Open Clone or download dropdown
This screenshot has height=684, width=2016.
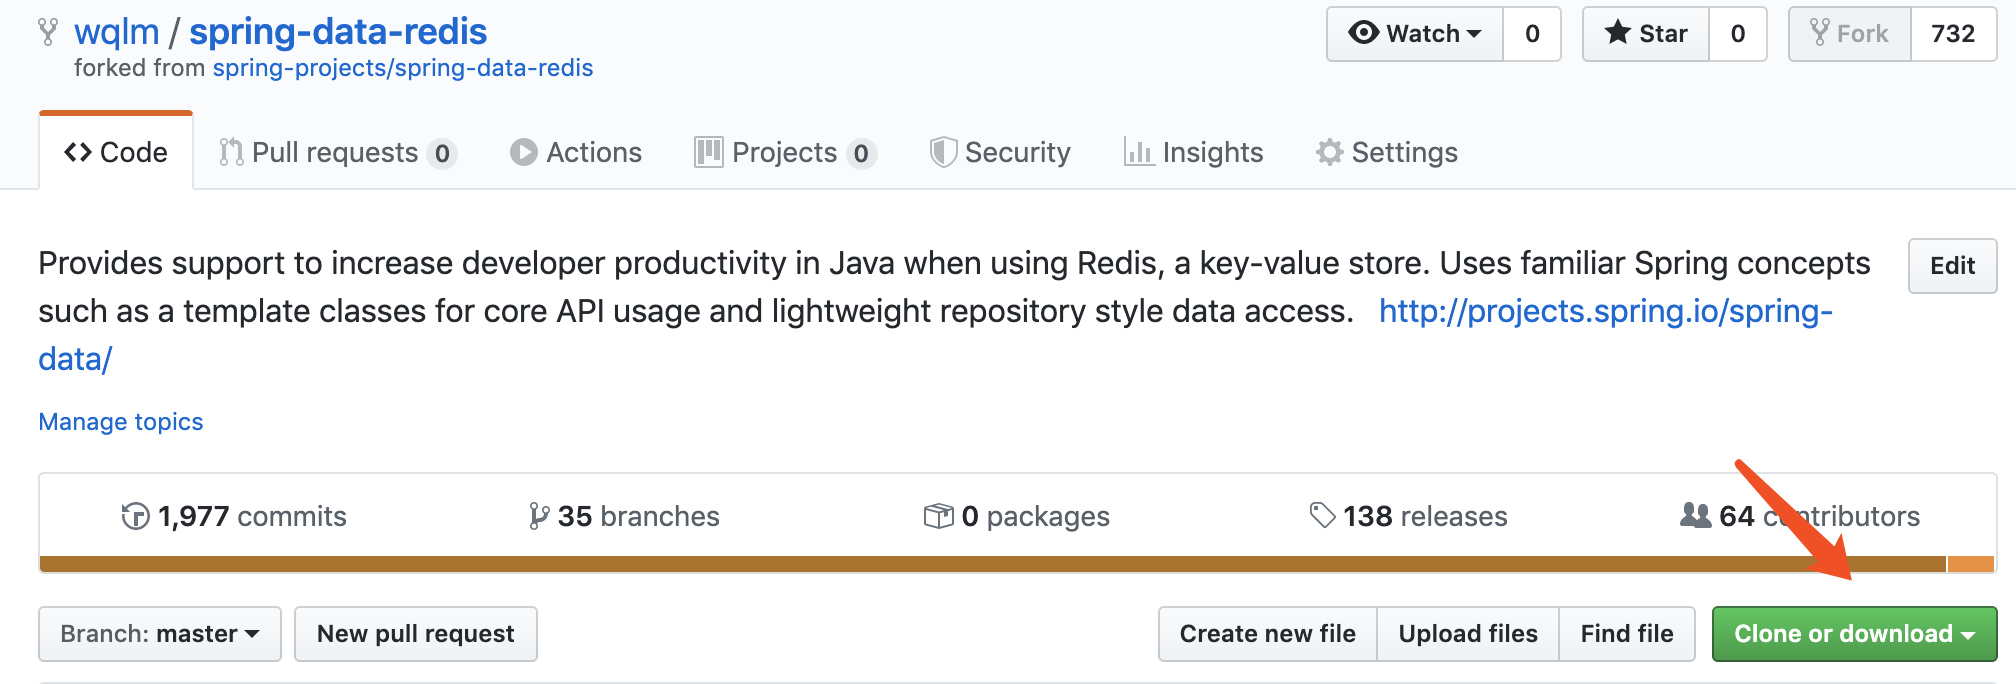click(x=1854, y=634)
